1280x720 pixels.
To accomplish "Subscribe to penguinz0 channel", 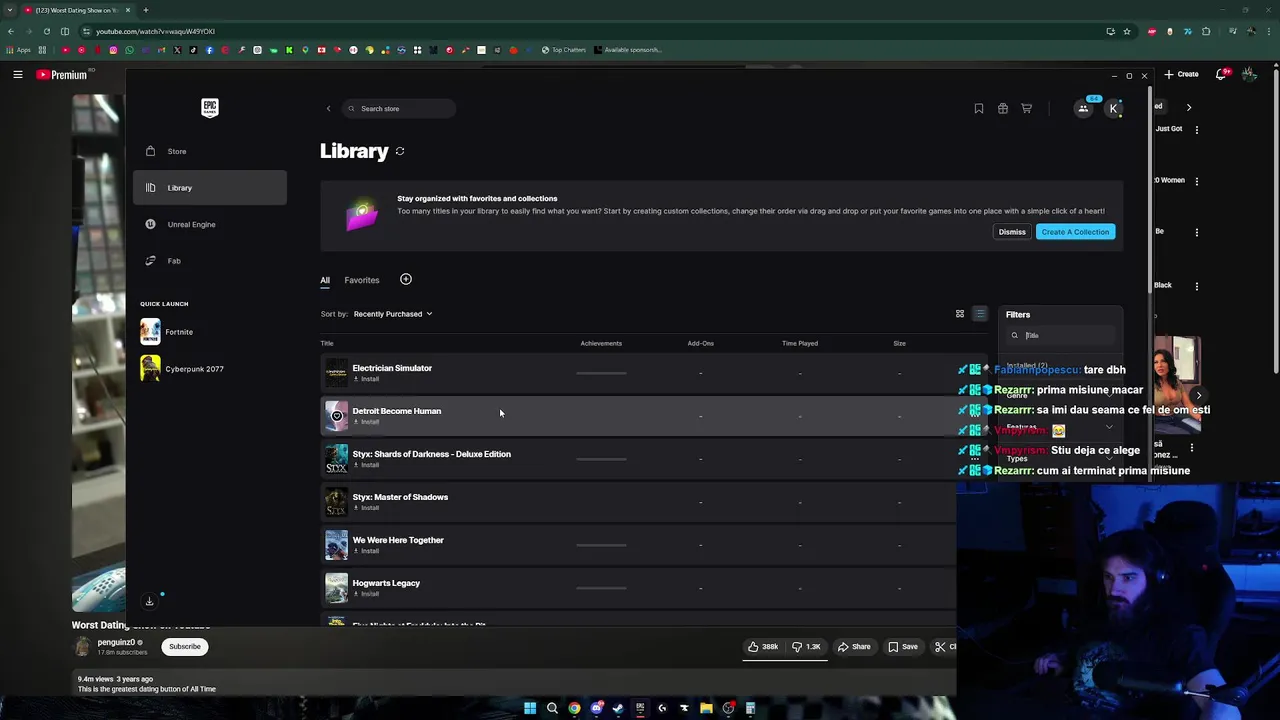I will (x=185, y=647).
